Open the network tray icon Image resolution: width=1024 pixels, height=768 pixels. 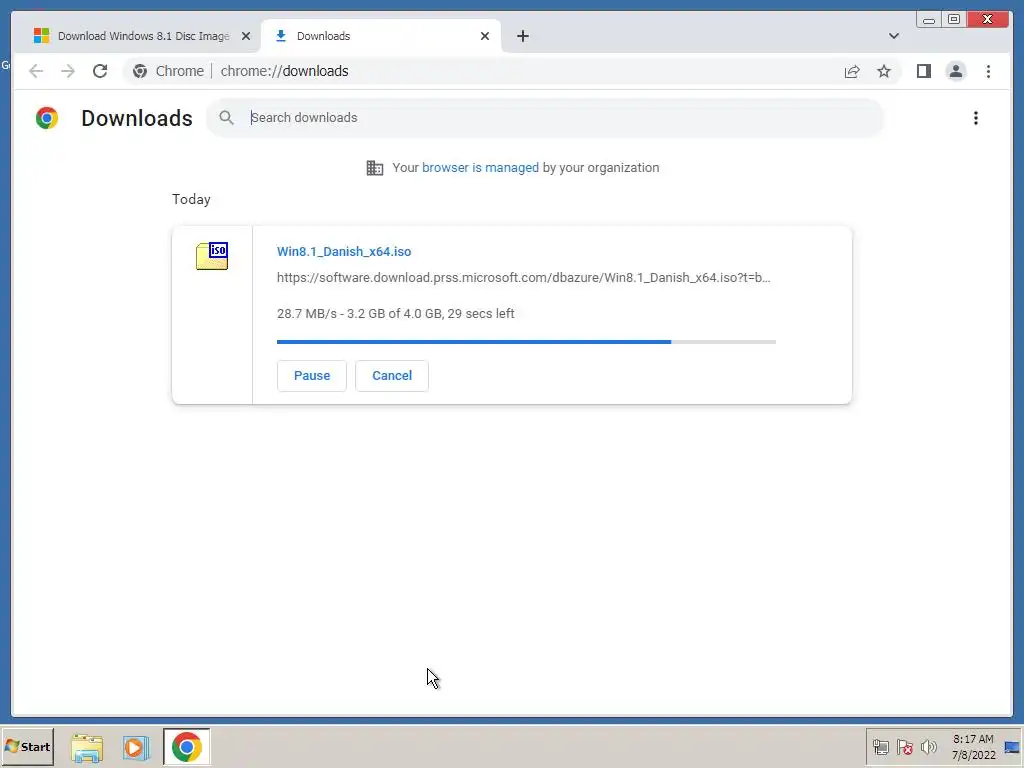point(880,747)
